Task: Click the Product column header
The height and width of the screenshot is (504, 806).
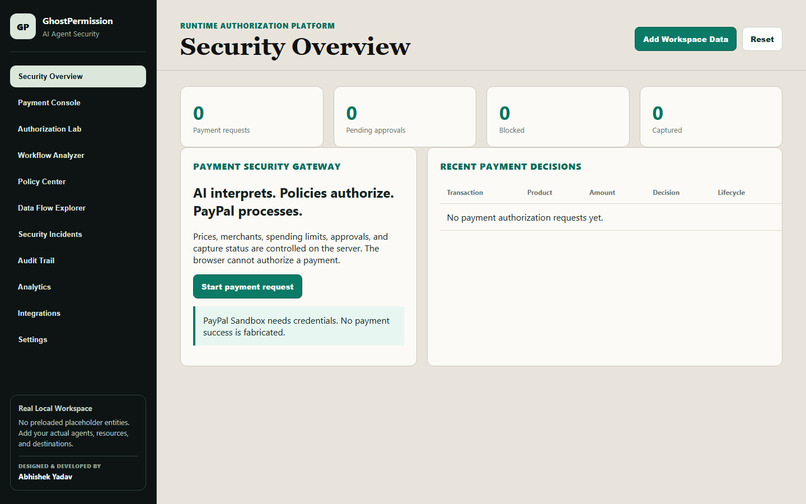Action: click(539, 192)
